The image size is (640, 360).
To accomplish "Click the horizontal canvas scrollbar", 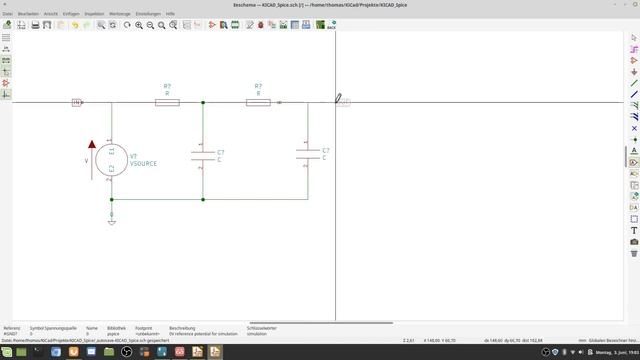I will [321, 323].
